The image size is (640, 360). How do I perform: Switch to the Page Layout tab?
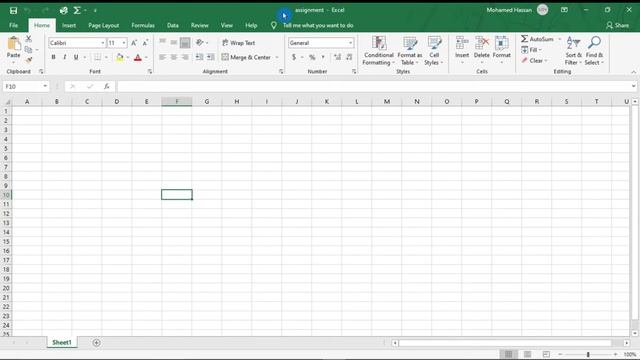click(104, 25)
